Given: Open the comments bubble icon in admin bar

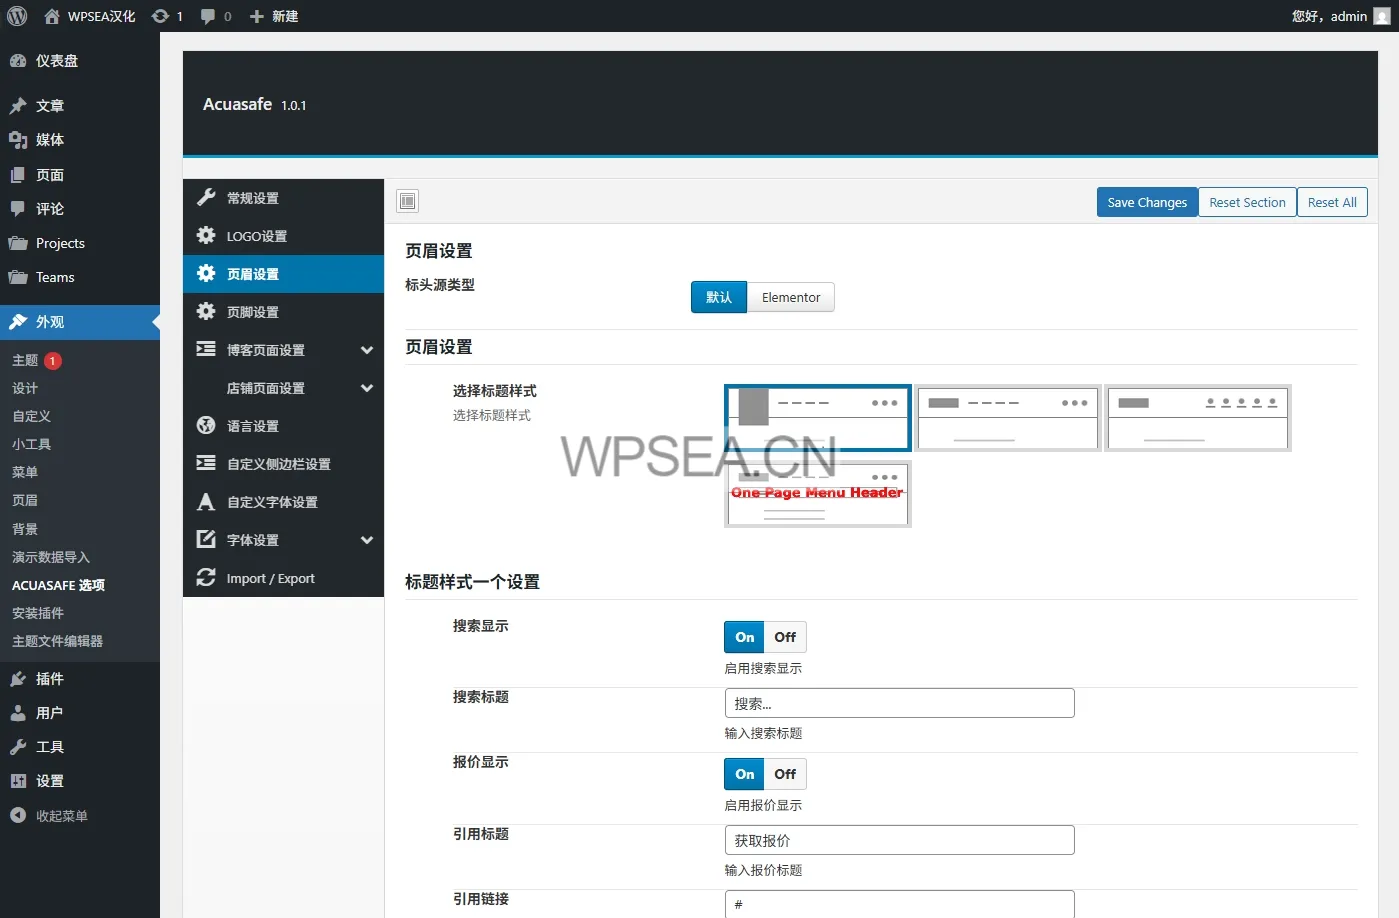Looking at the screenshot, I should pos(208,16).
